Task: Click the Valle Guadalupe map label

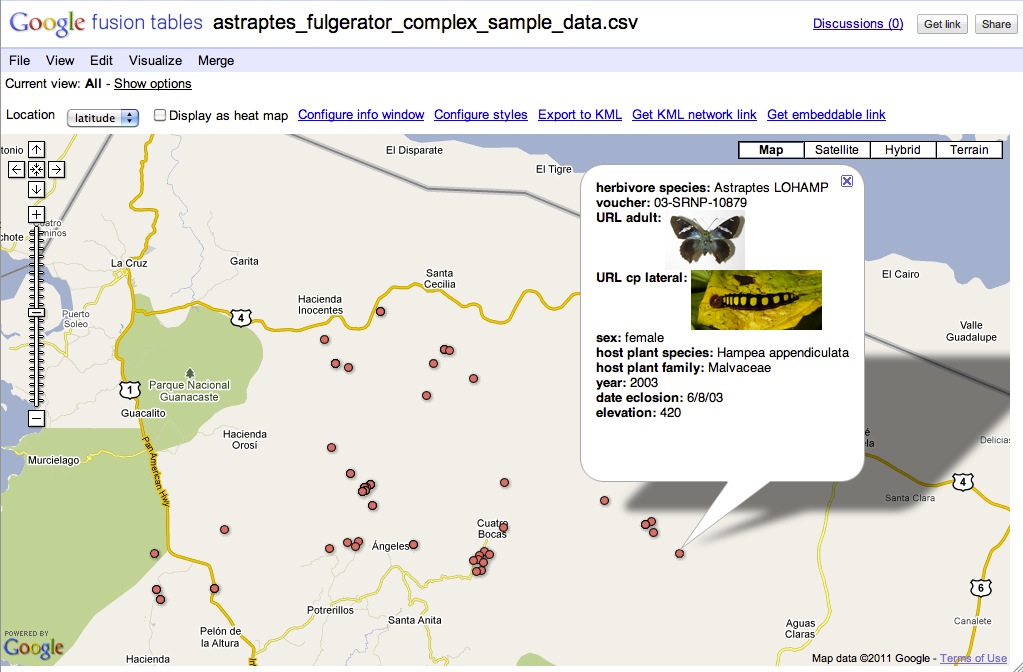Action: (x=971, y=331)
